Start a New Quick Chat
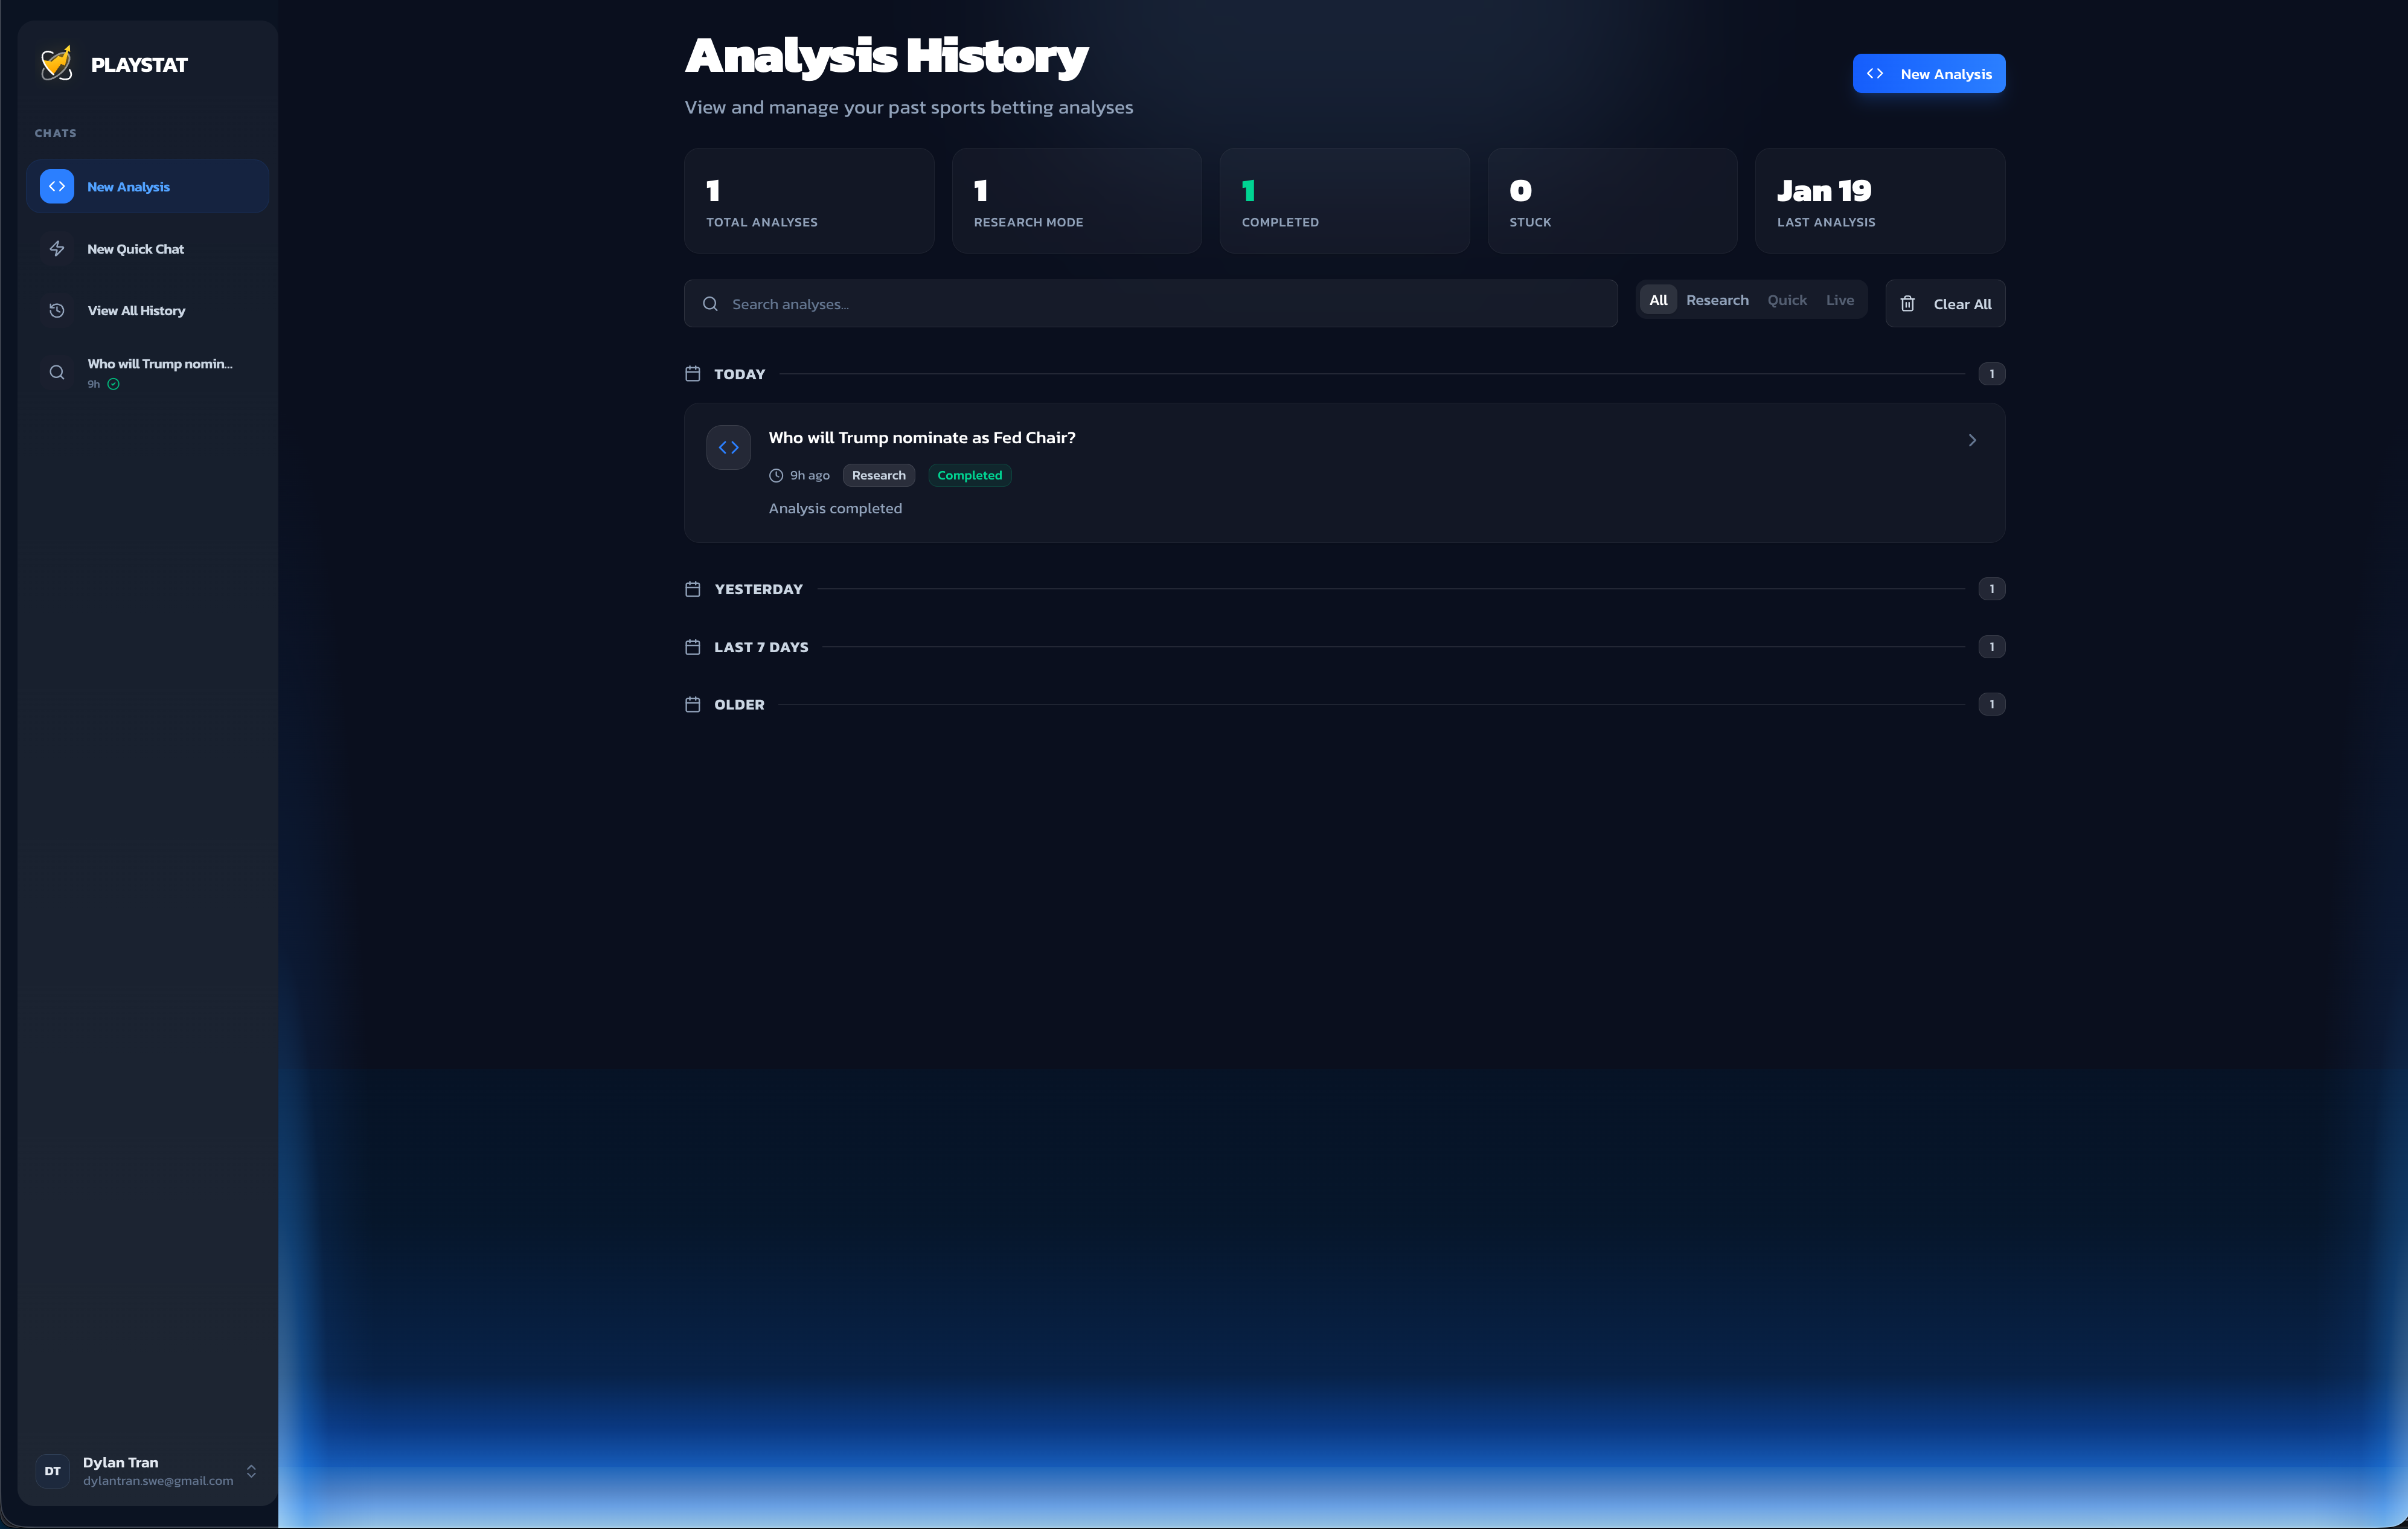 click(x=147, y=248)
